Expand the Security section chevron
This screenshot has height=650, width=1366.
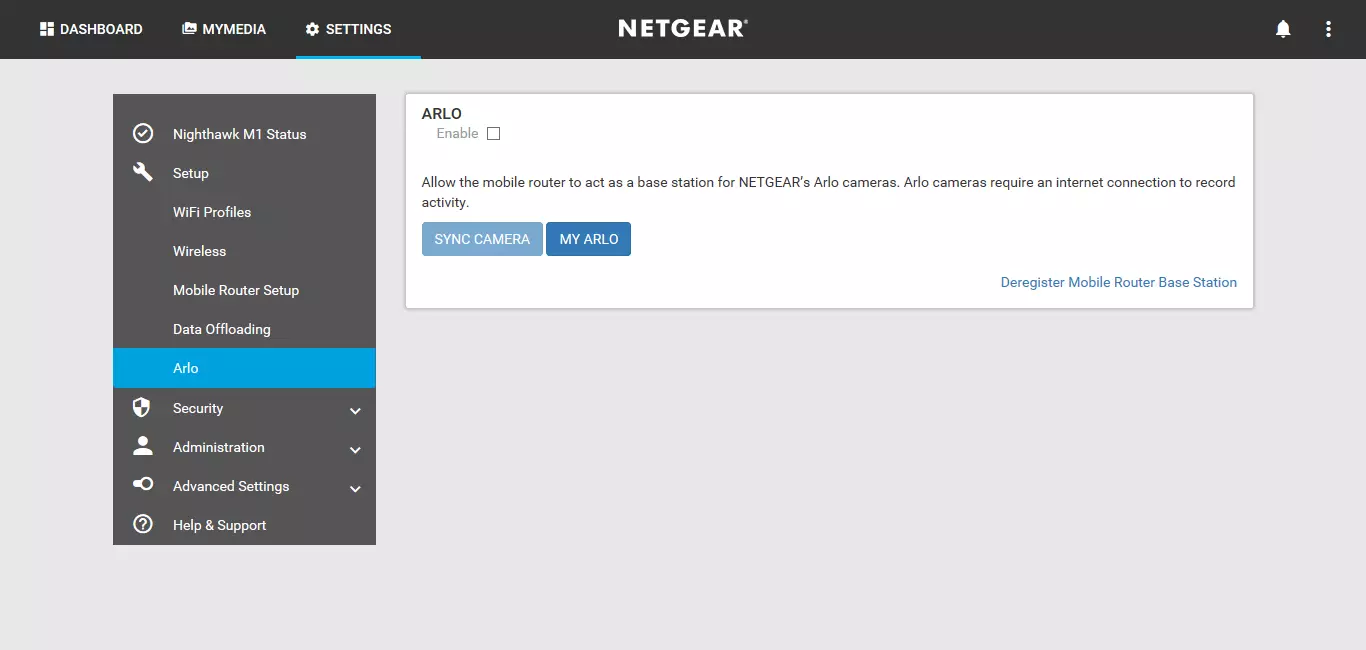pos(355,410)
